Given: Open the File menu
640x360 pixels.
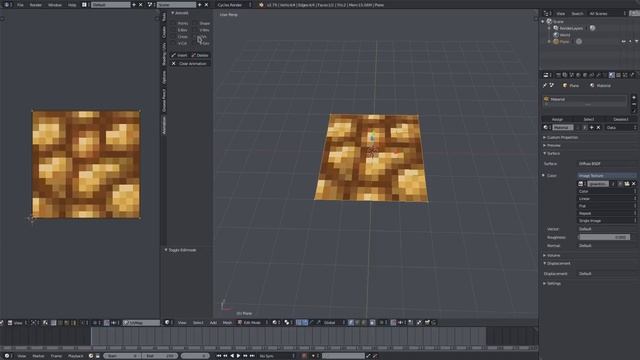Looking at the screenshot, I should click(20, 5).
